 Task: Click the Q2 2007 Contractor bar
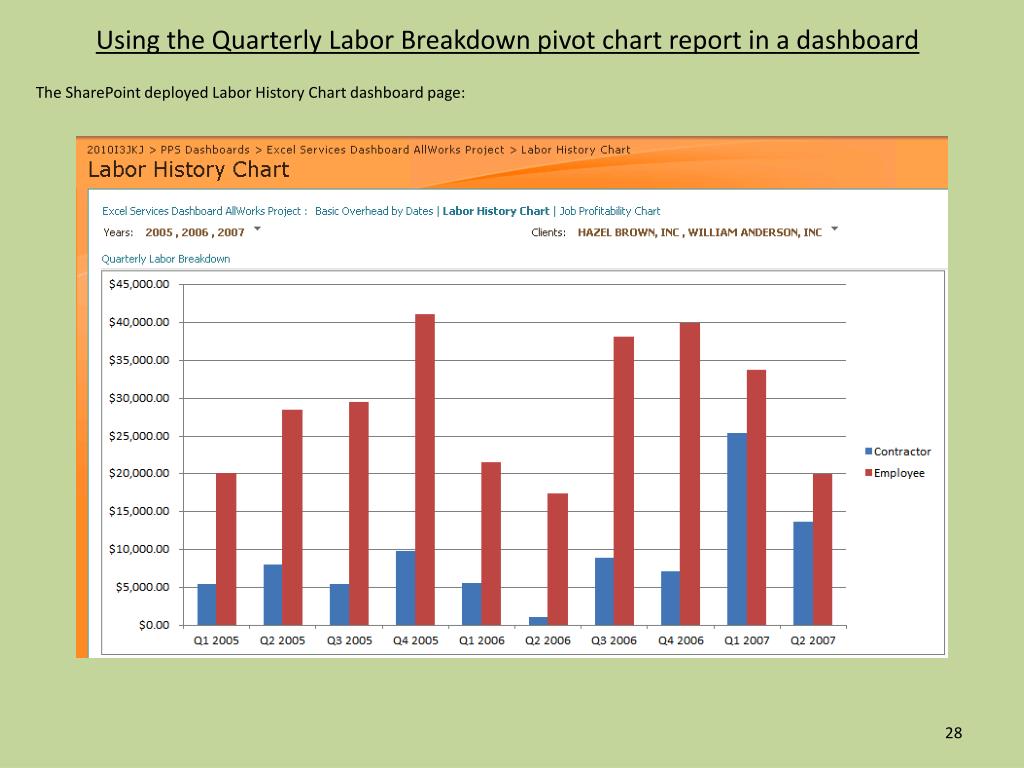pos(803,573)
